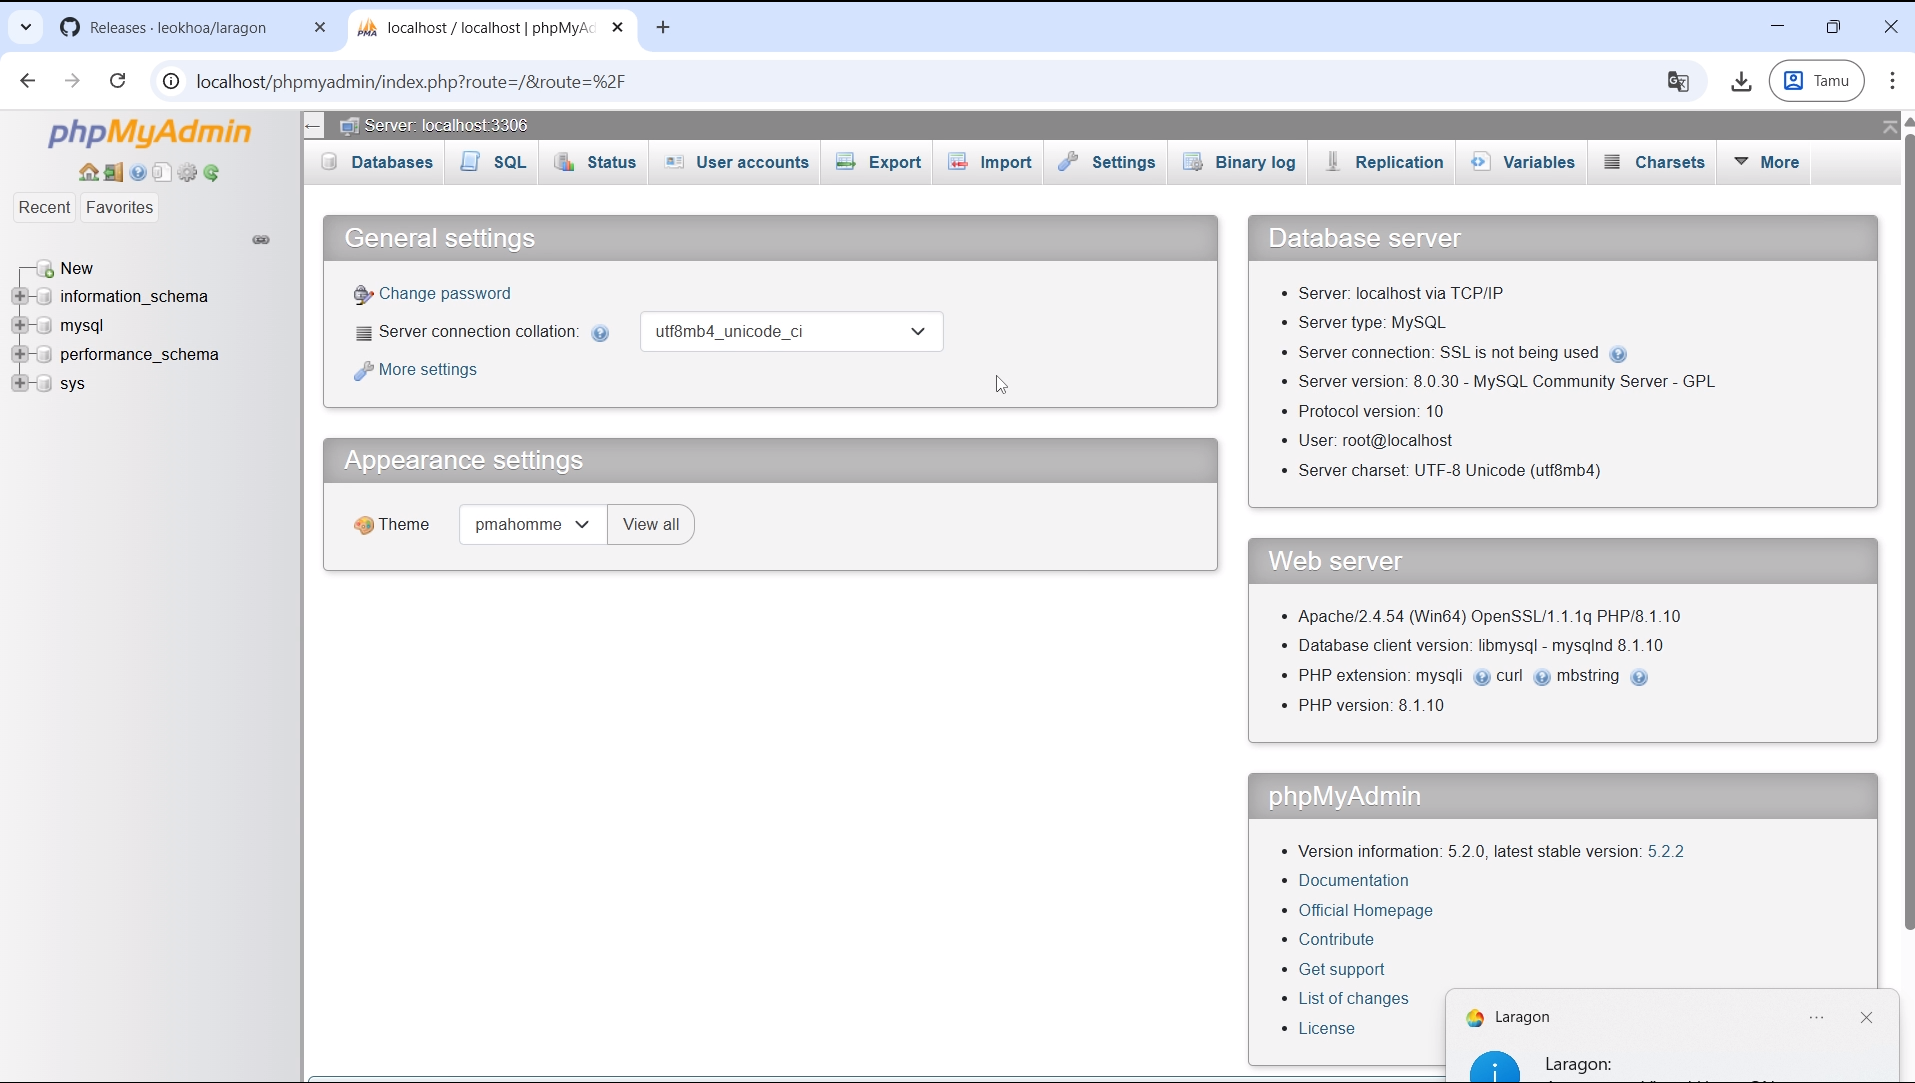The image size is (1915, 1083).
Task: Open the navigation panel settings gear
Action: [187, 173]
